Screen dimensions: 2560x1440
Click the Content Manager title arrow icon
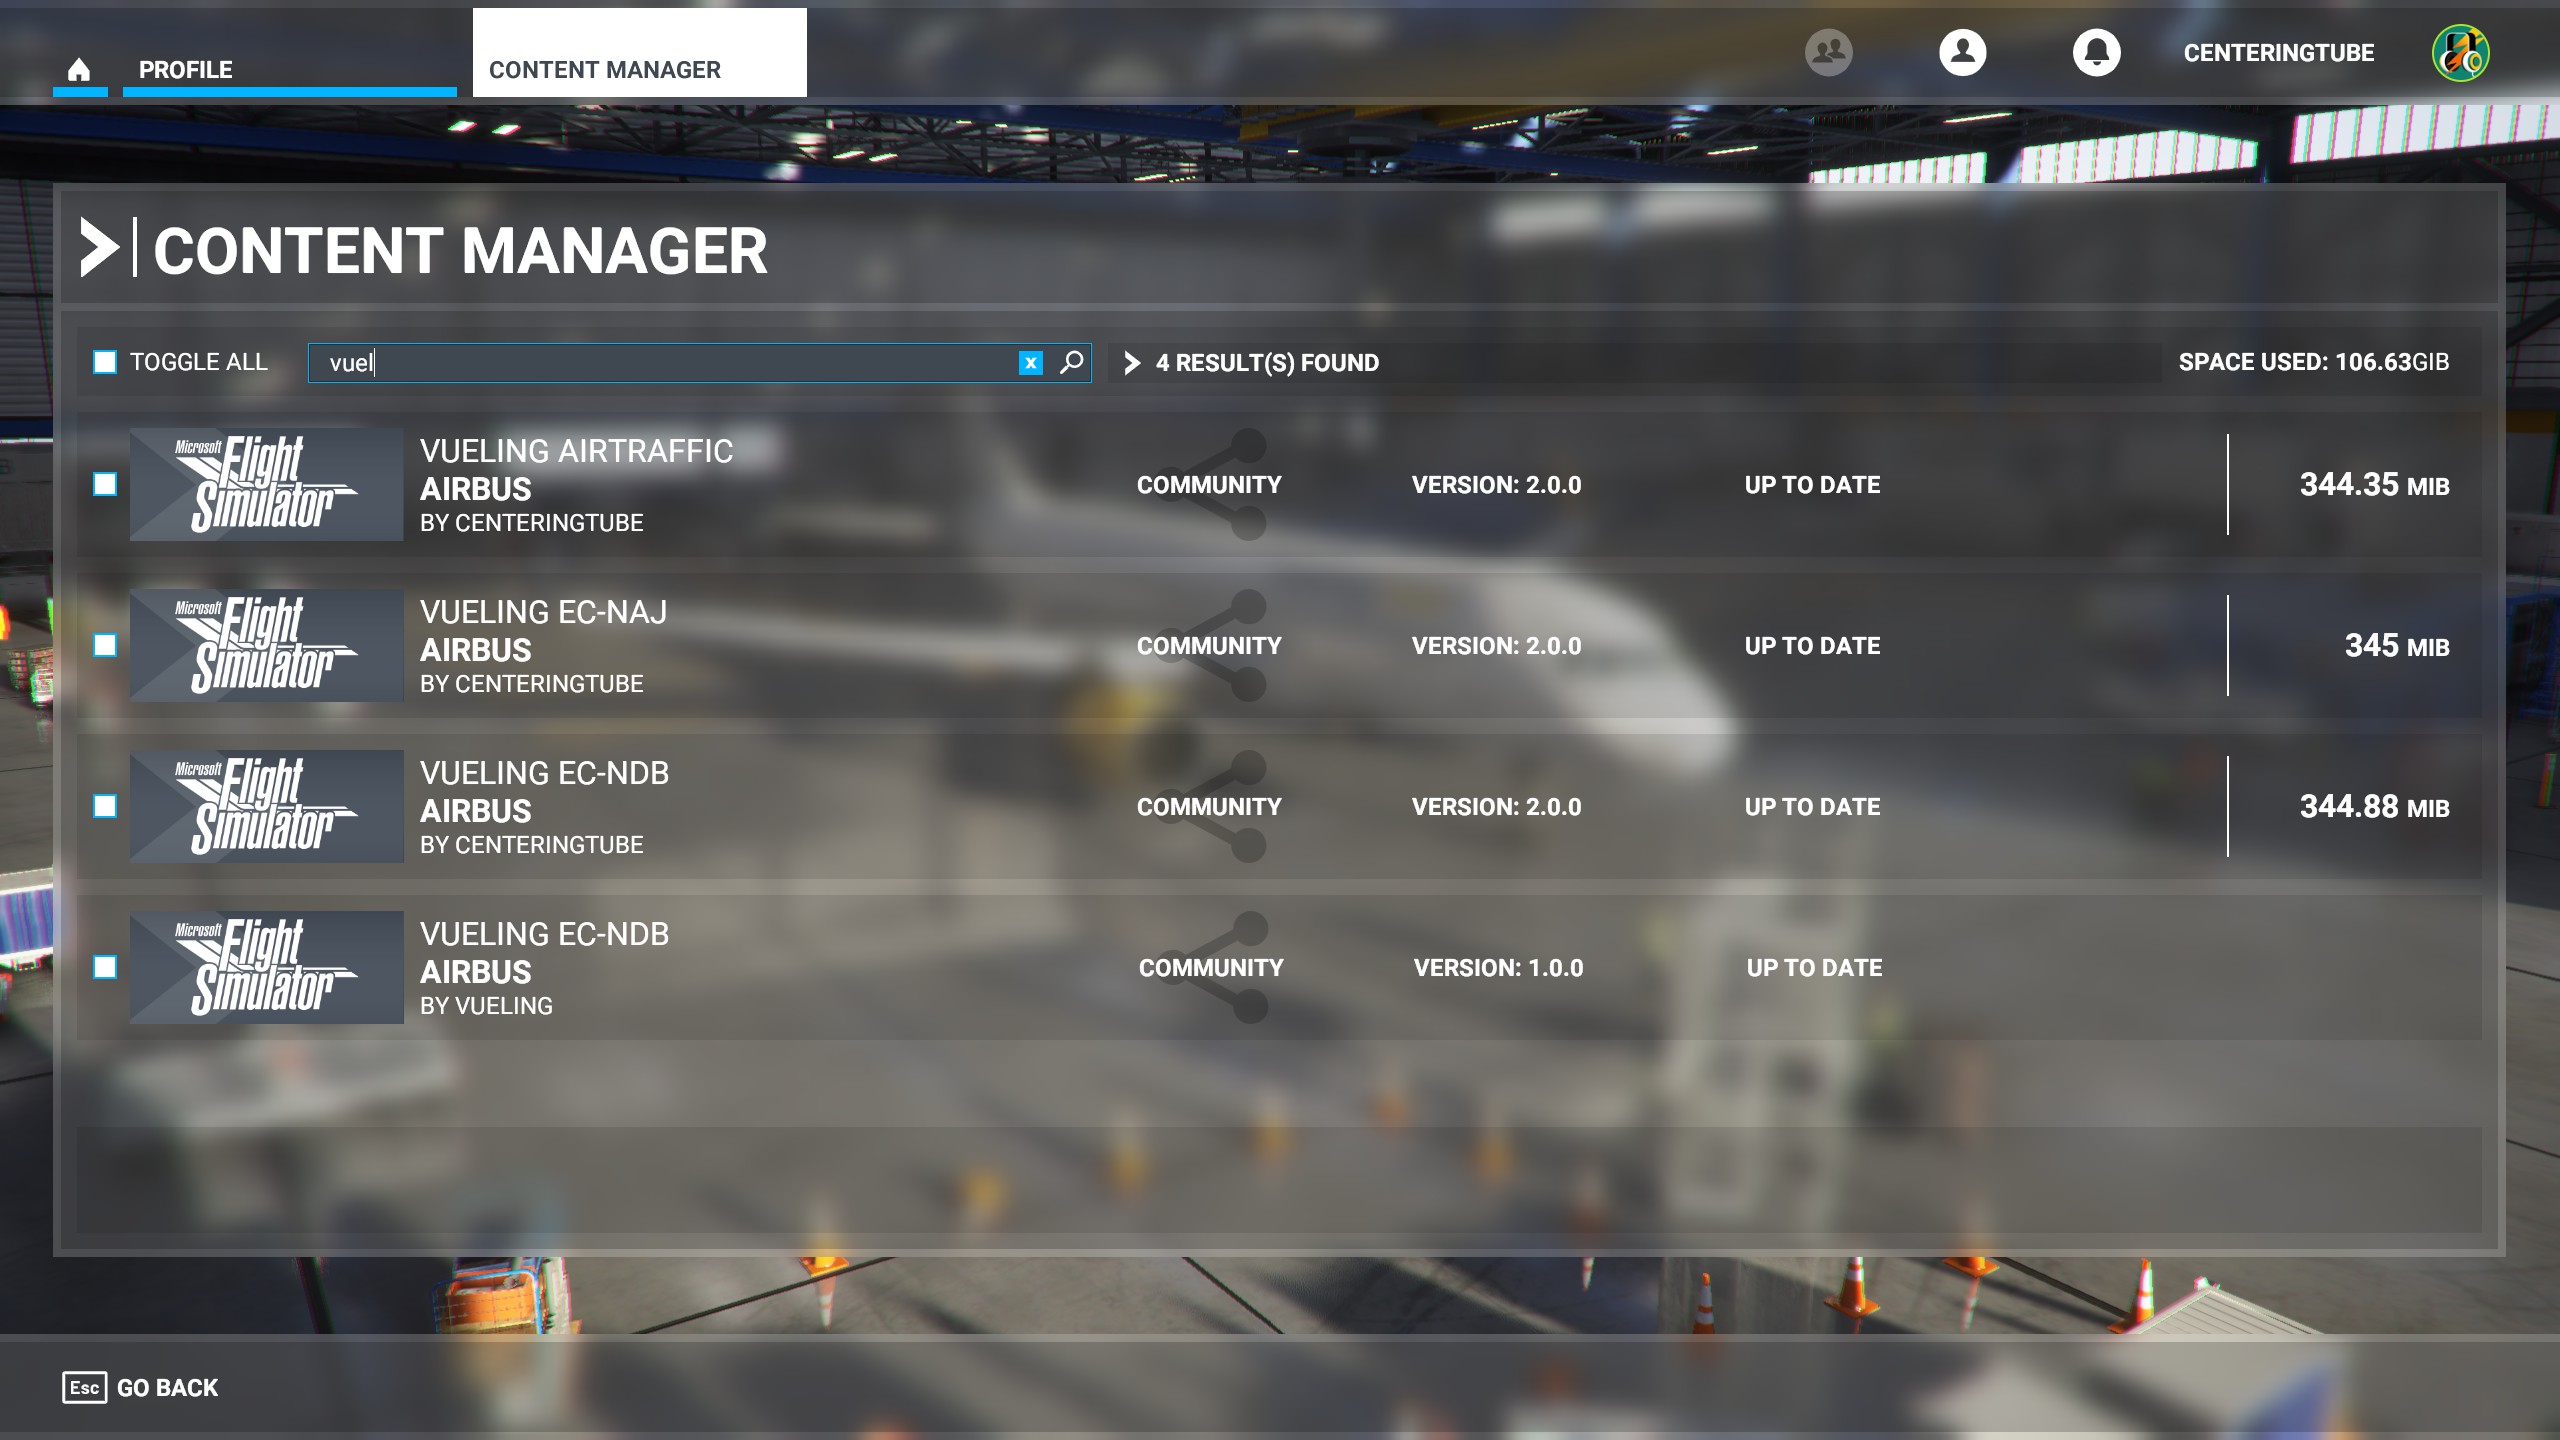(x=99, y=247)
